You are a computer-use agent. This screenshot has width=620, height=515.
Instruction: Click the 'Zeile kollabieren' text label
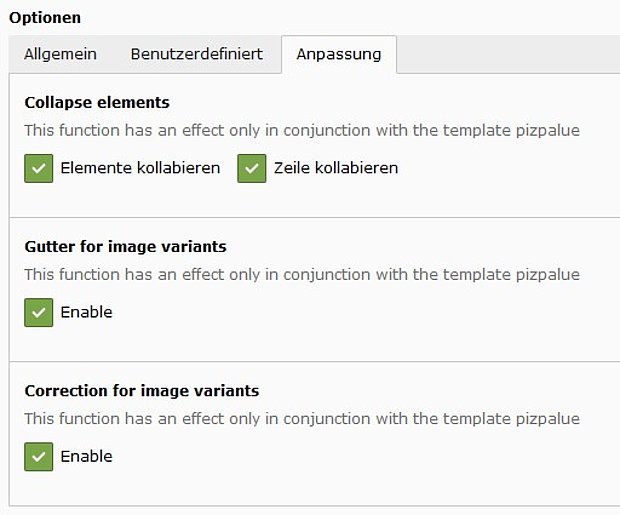pyautogui.click(x=336, y=168)
